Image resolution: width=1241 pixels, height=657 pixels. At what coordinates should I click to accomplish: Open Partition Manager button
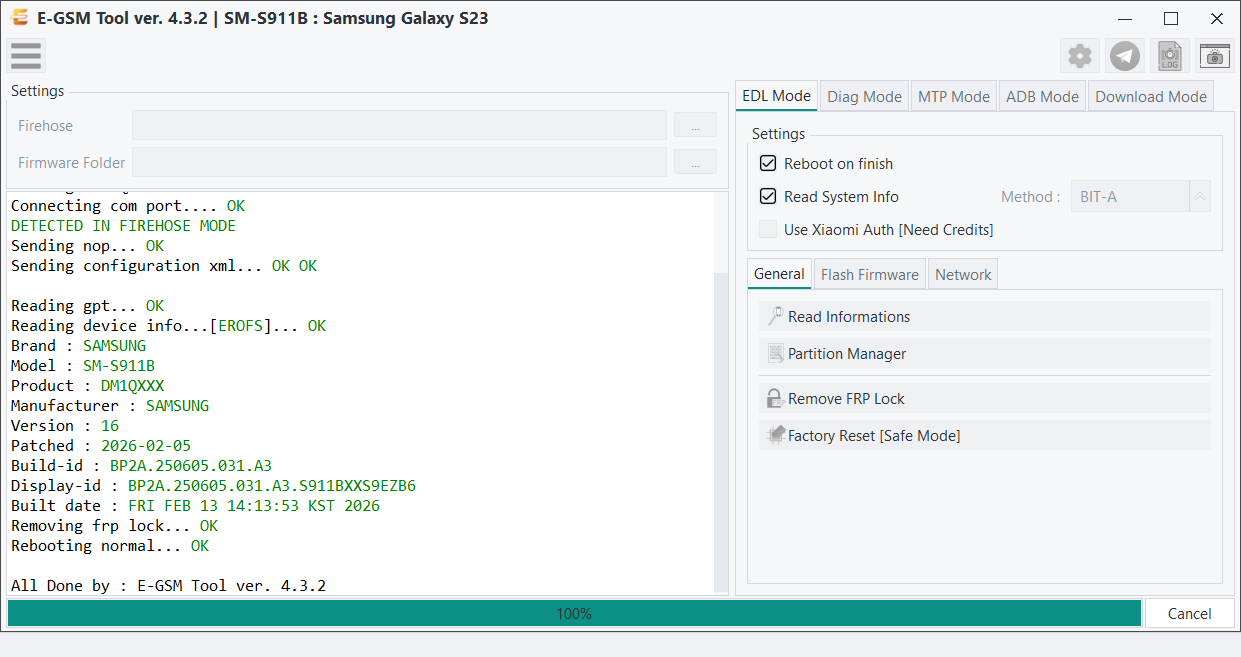pyautogui.click(x=984, y=353)
